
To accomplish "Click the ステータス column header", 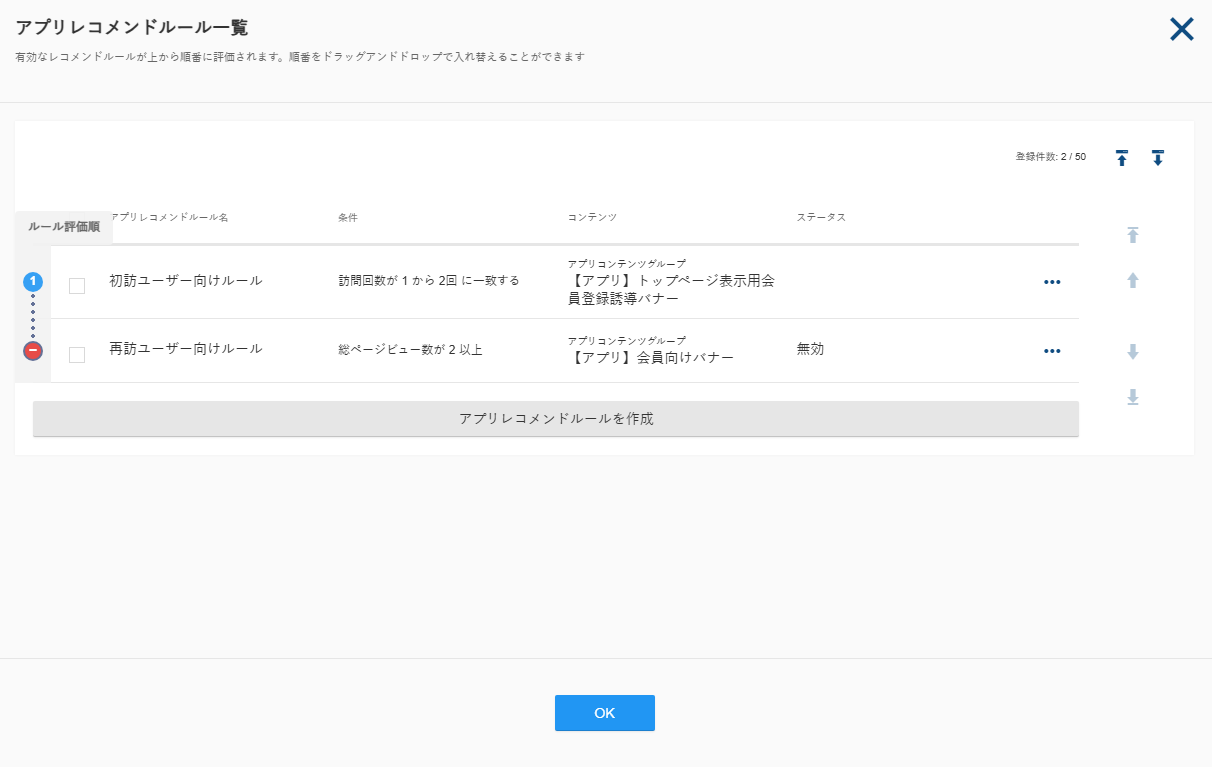I will 821,217.
